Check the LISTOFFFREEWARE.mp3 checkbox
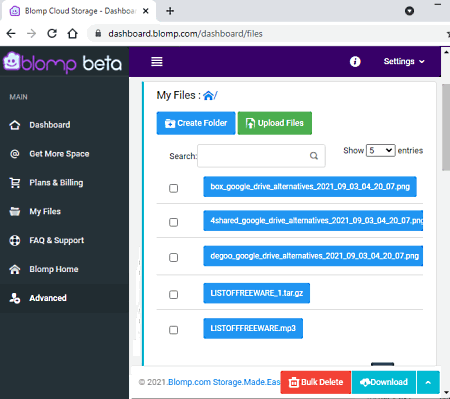 [173, 330]
